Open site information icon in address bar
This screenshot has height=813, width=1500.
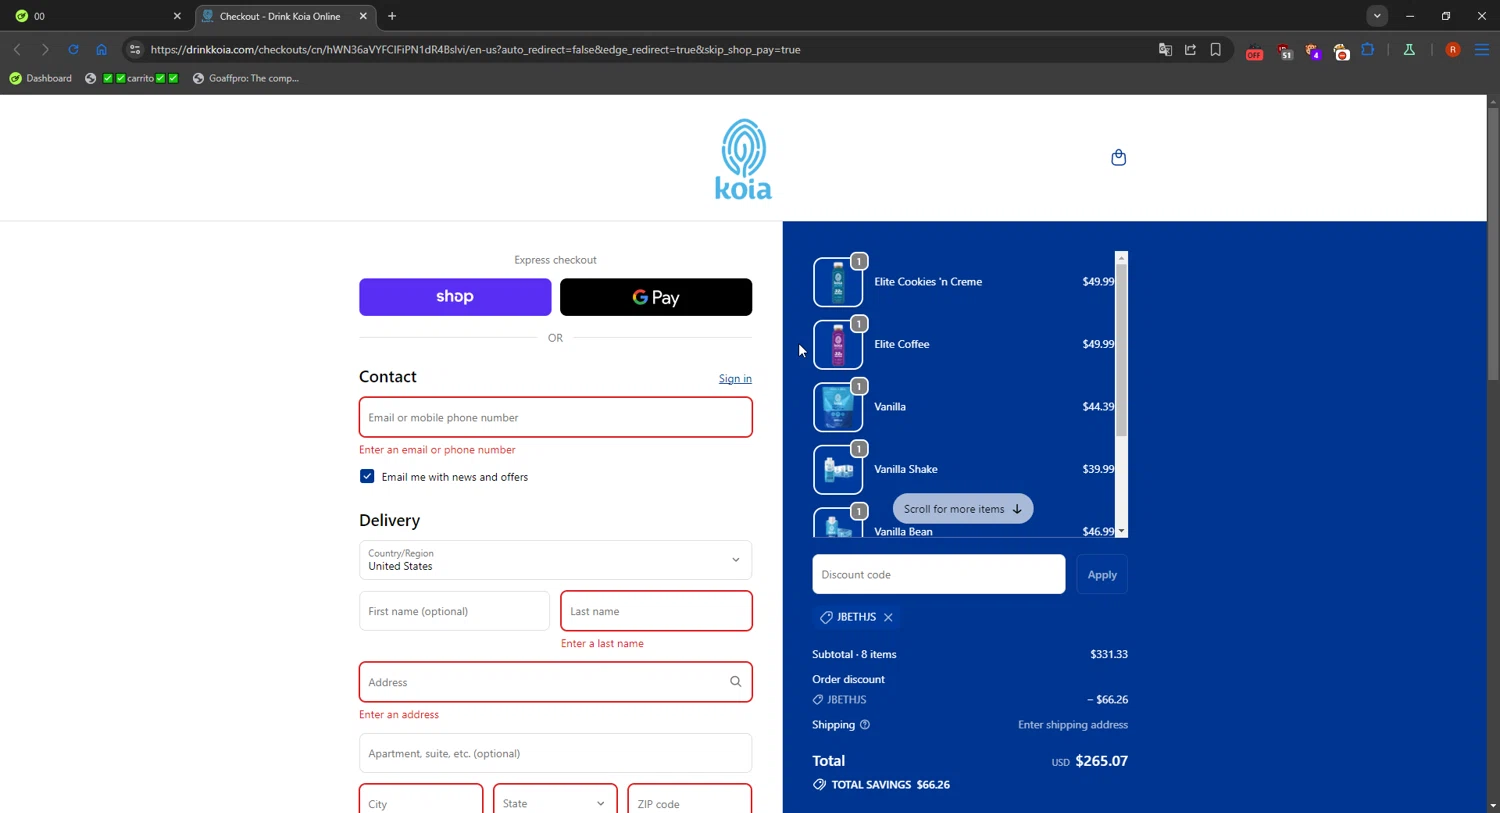point(135,49)
